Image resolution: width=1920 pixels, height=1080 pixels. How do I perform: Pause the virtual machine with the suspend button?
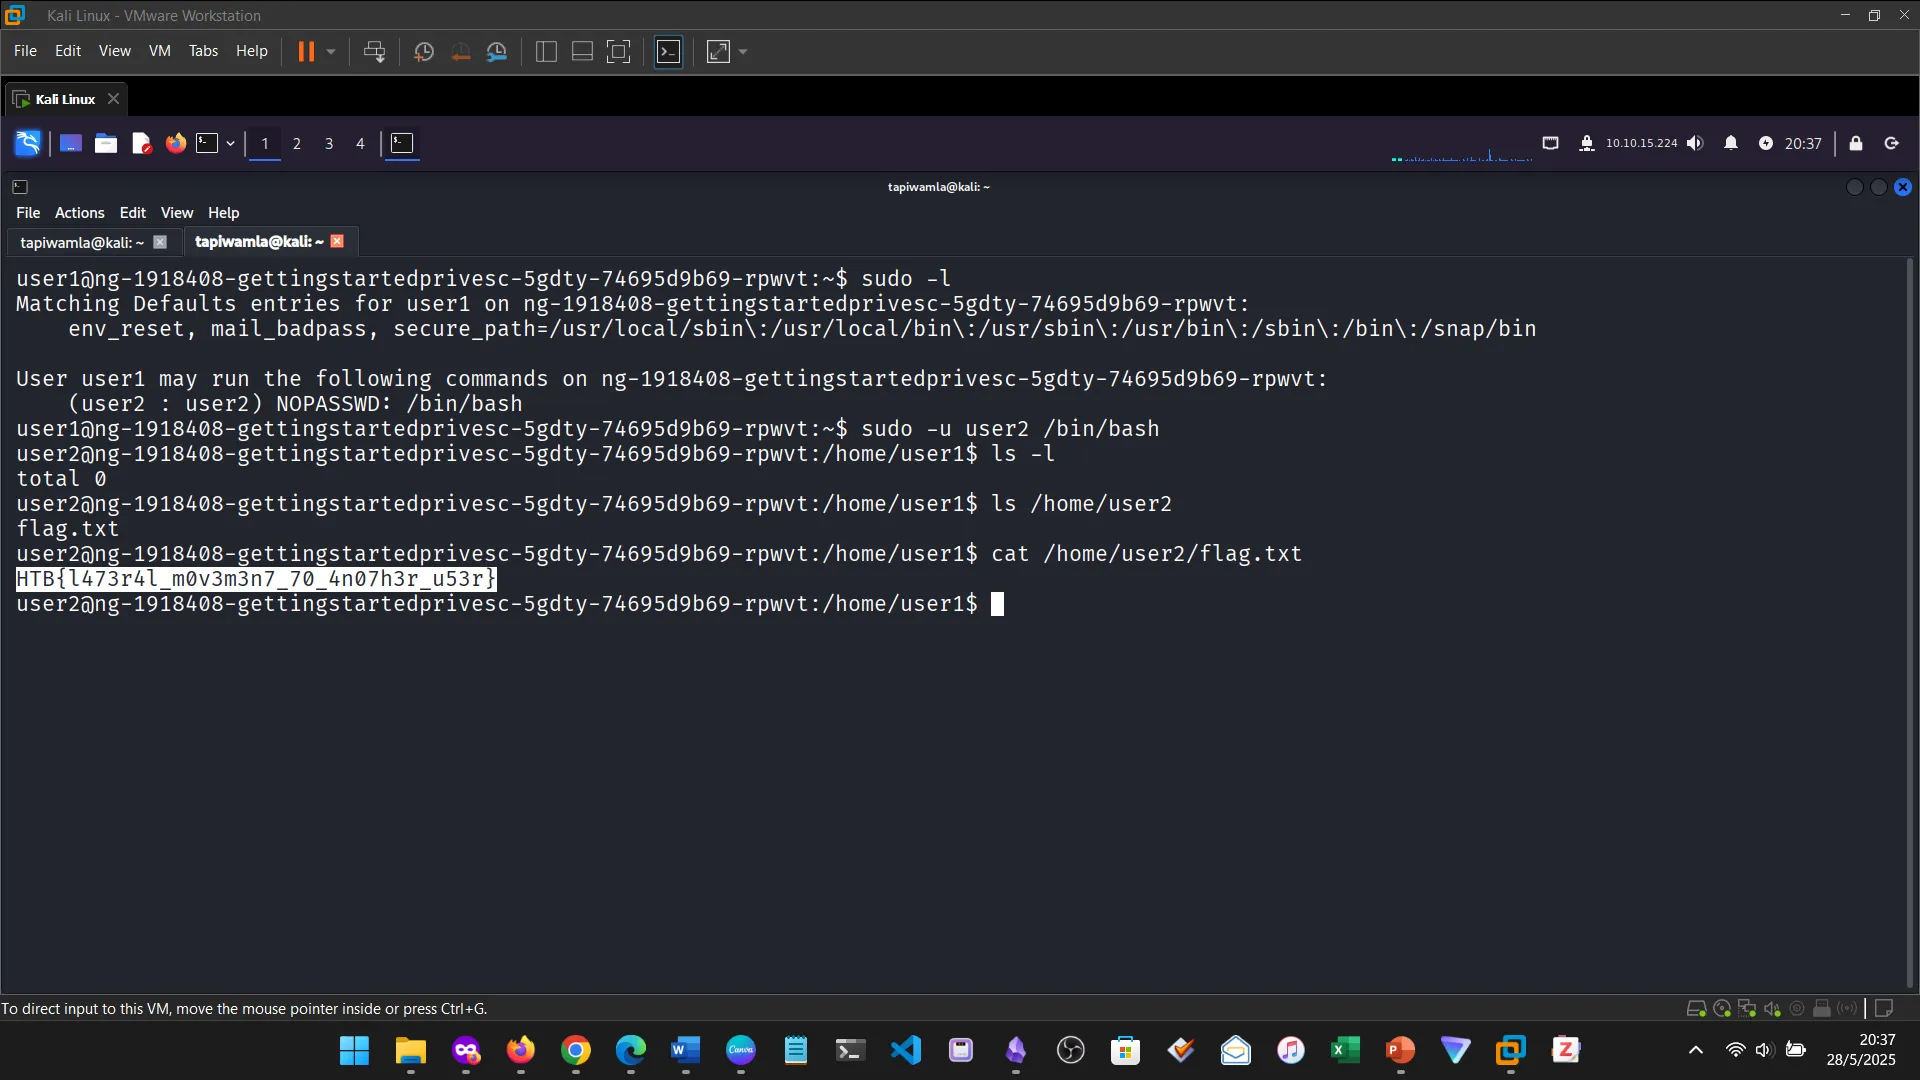click(308, 51)
